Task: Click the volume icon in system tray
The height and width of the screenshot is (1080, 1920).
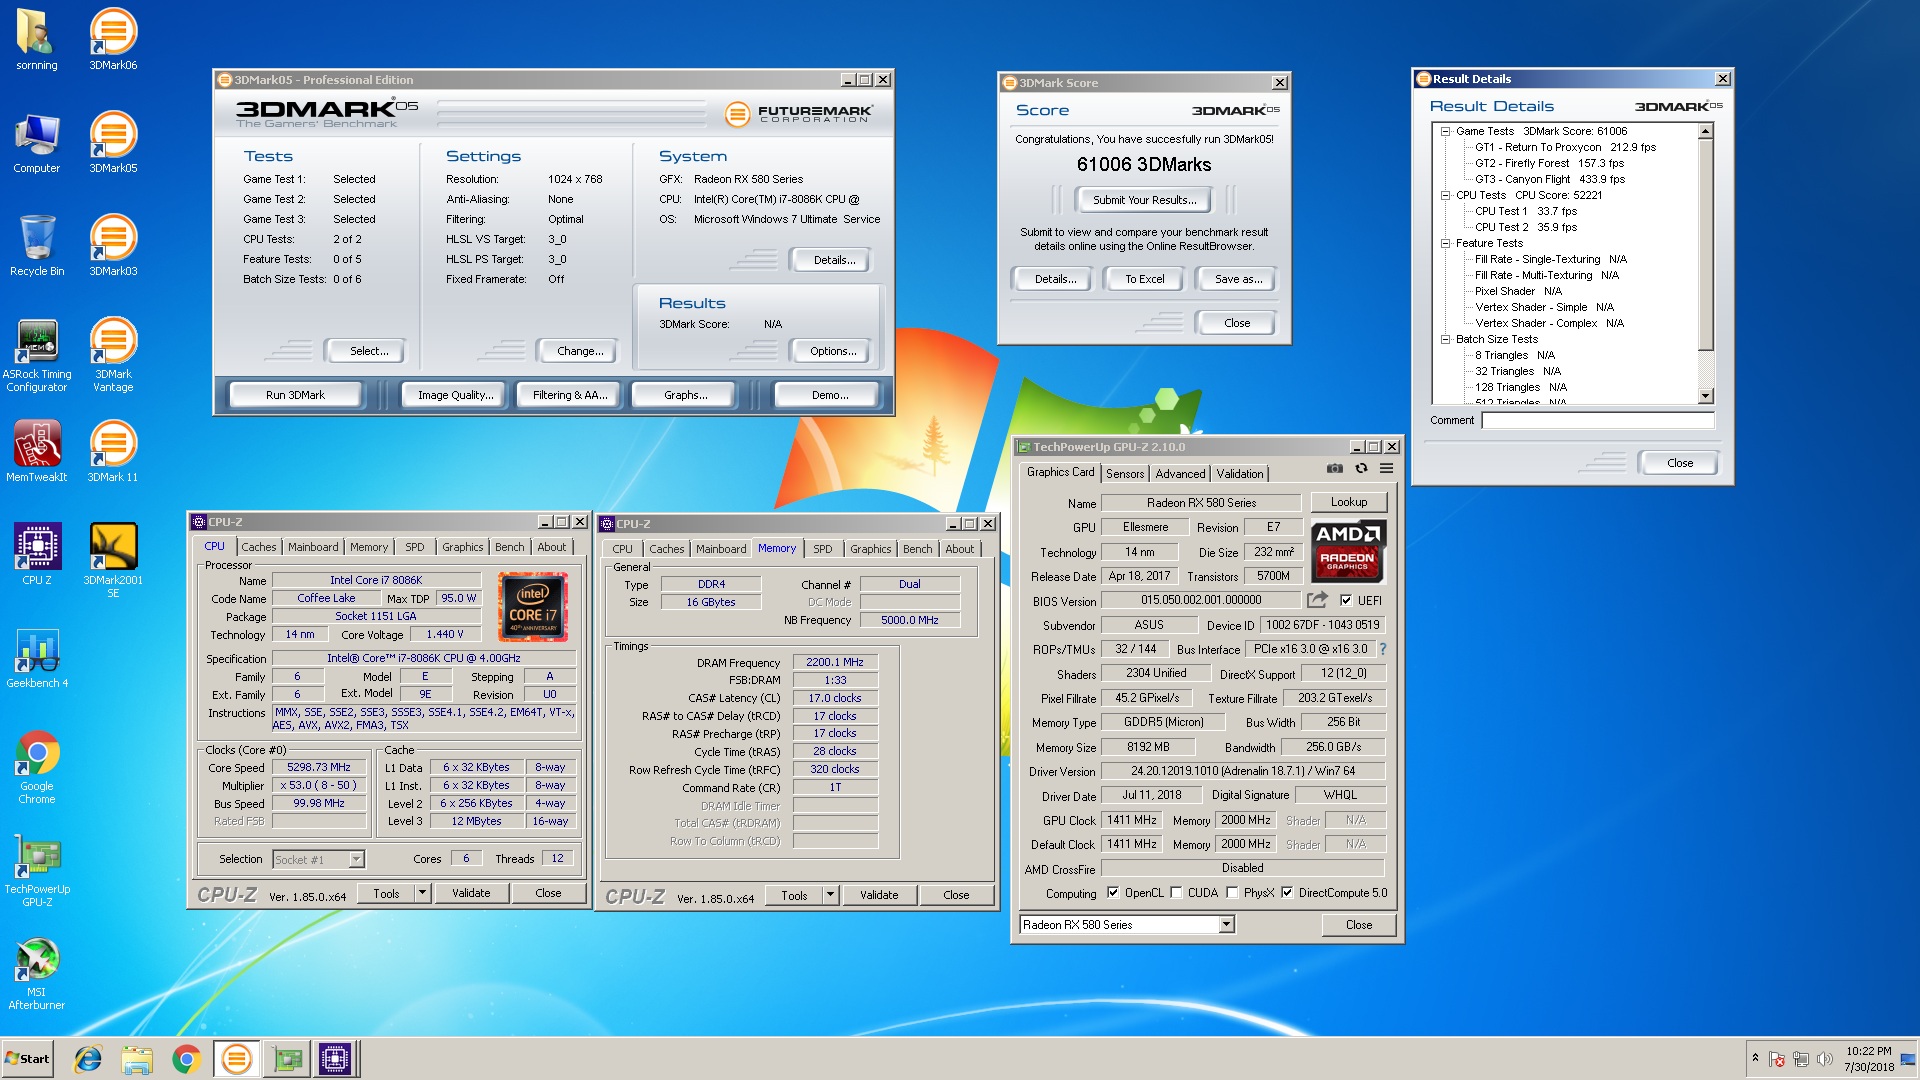Action: pyautogui.click(x=1824, y=1059)
